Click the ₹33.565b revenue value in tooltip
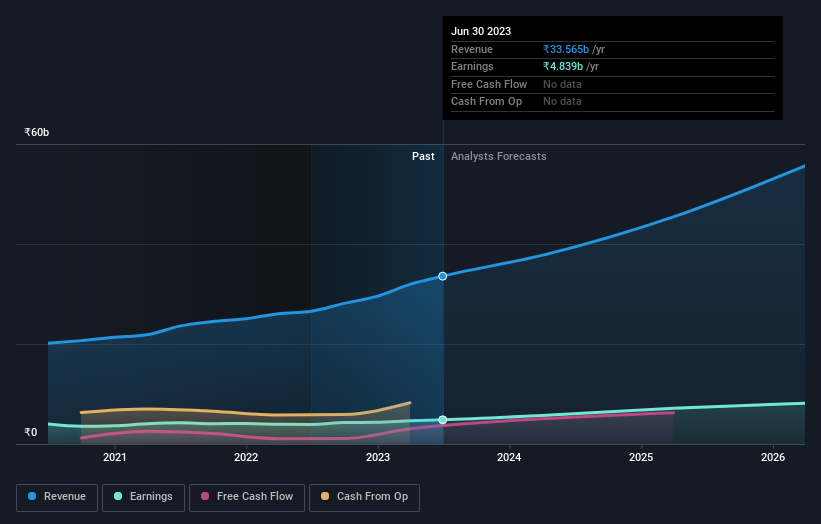Viewport: 821px width, 524px height. pyautogui.click(x=566, y=49)
